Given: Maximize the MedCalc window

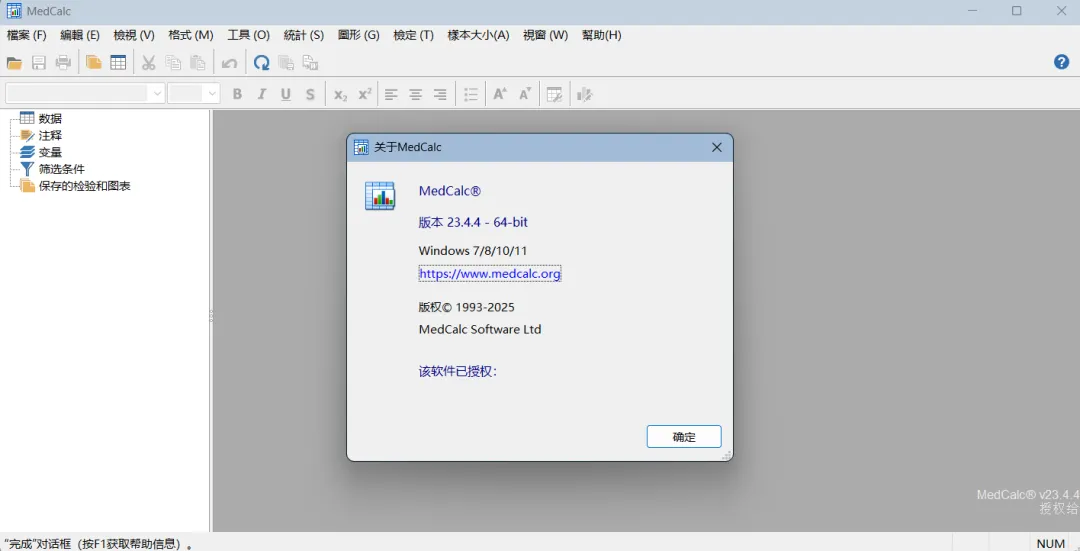Looking at the screenshot, I should pyautogui.click(x=1017, y=10).
